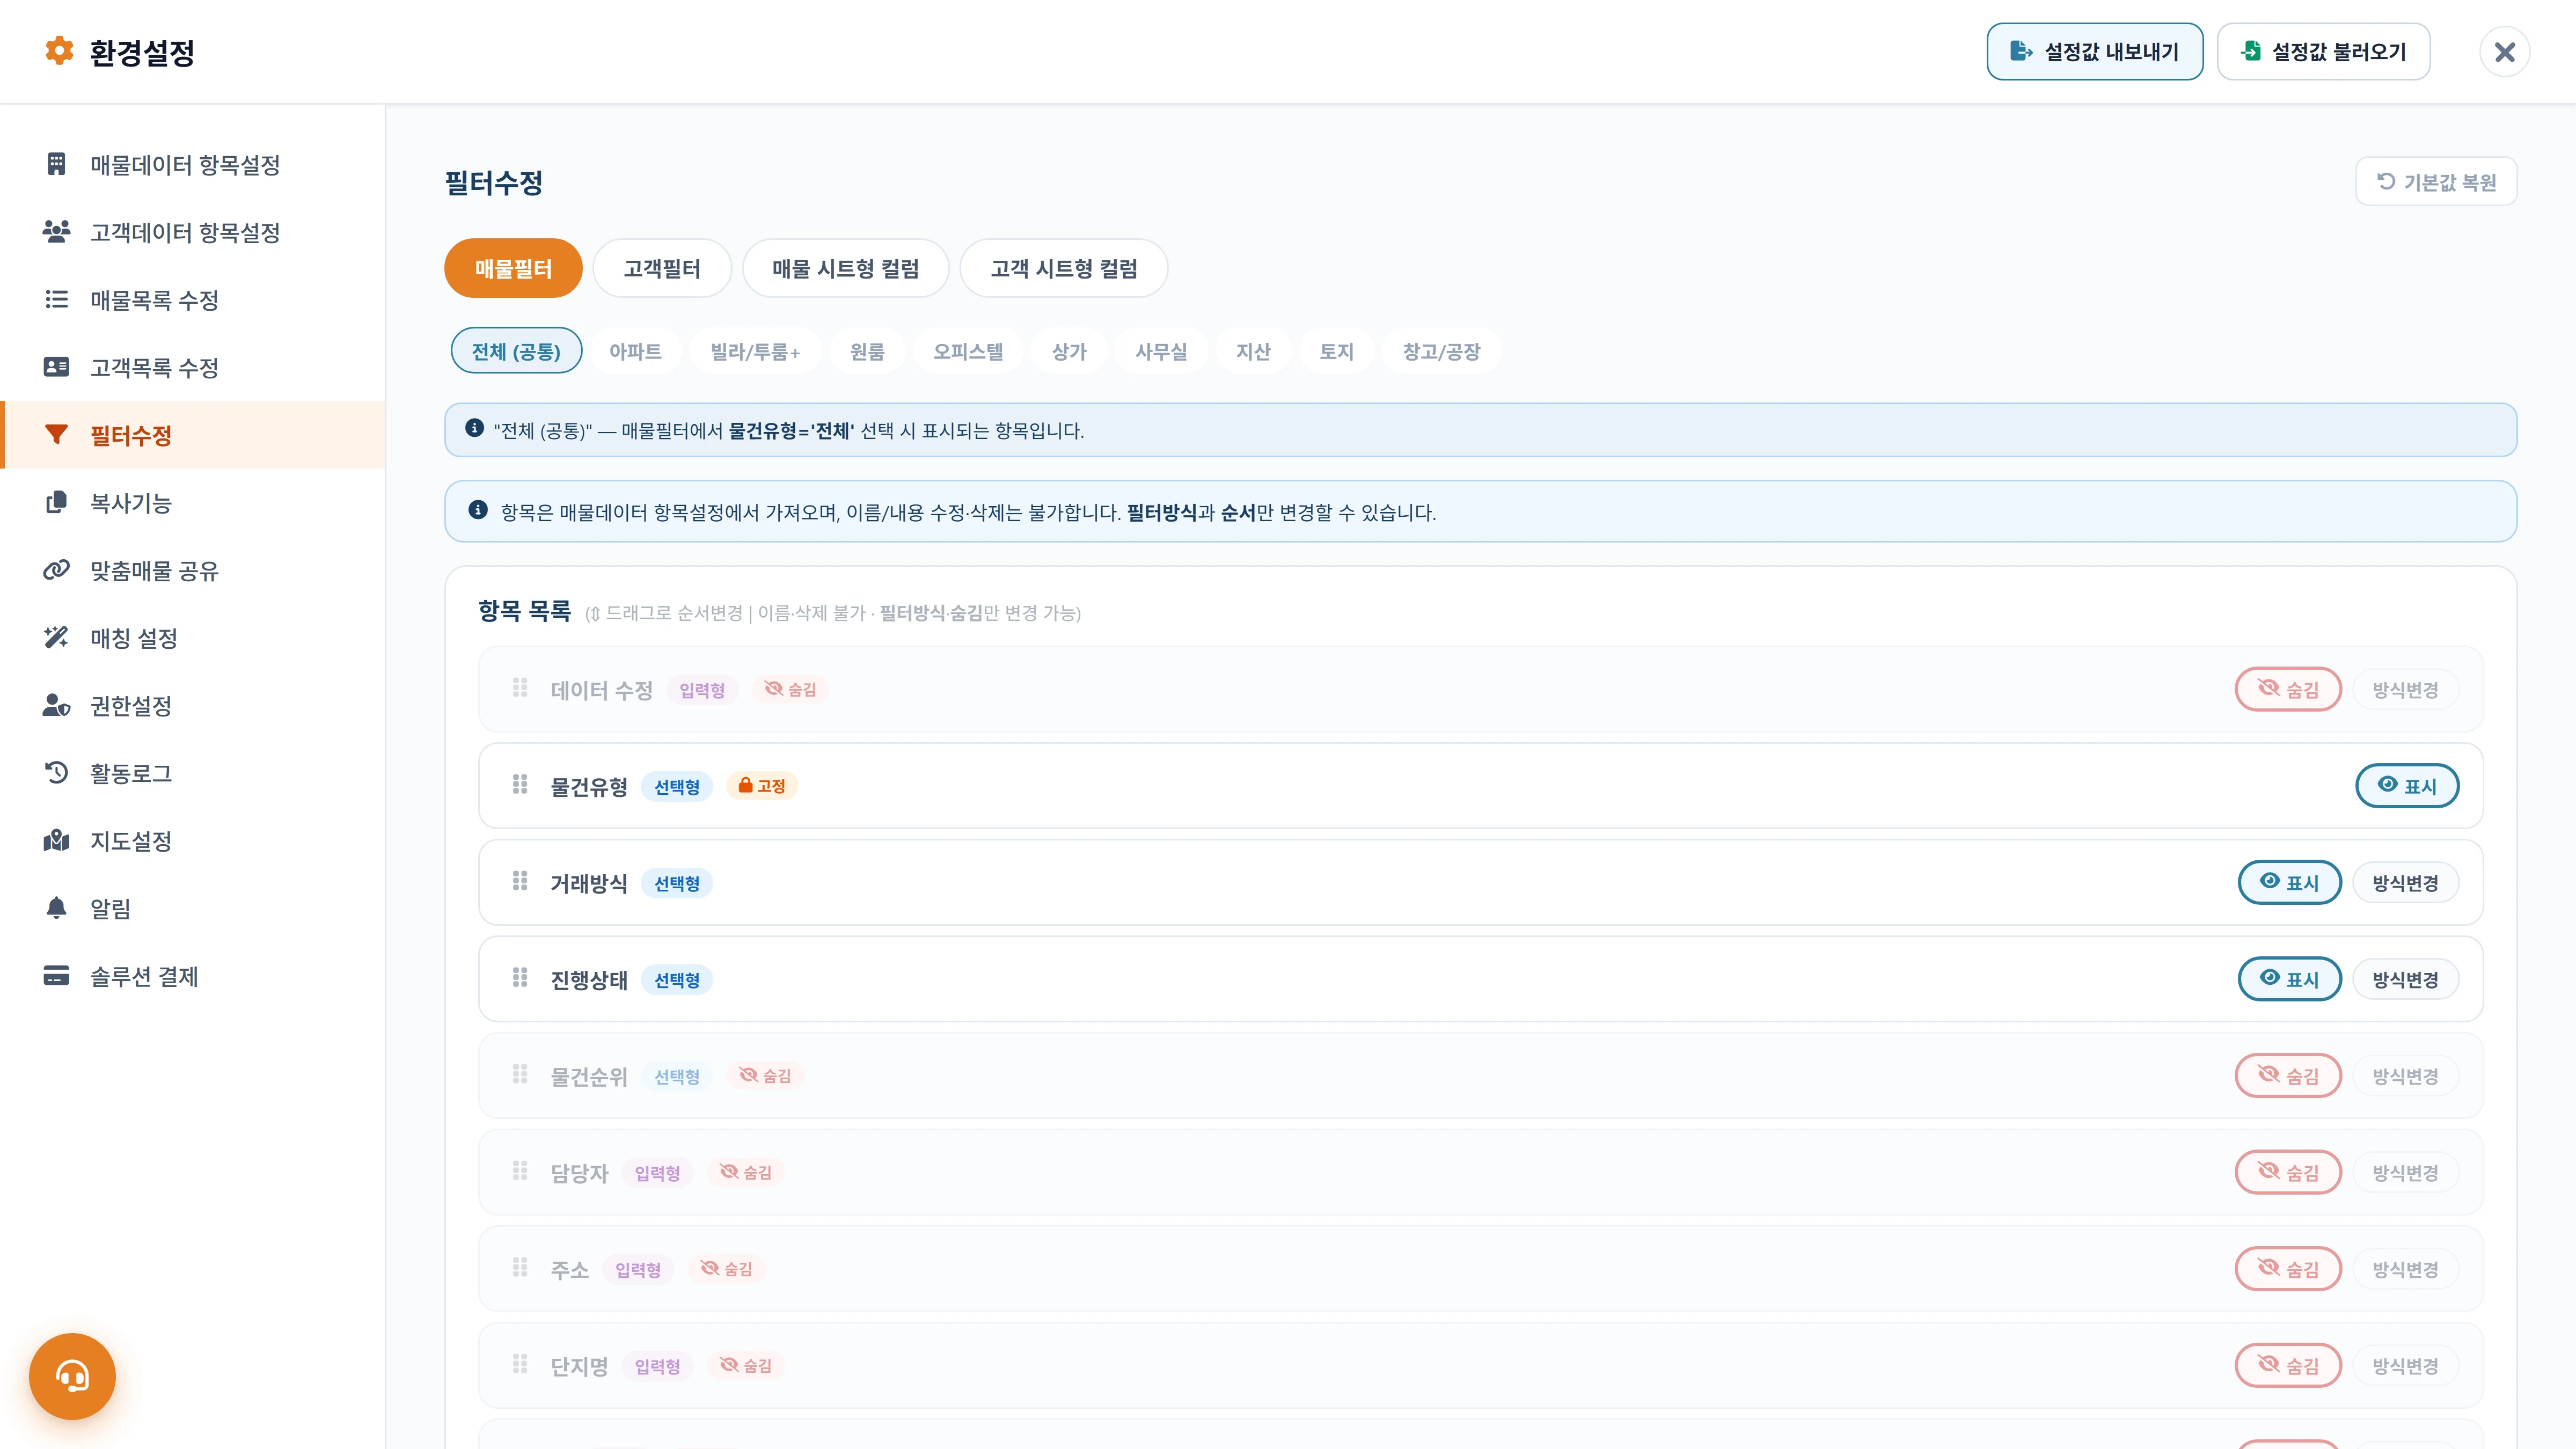Toggle 숨김 visibility for 데이터 수정
Viewport: 2576px width, 1449px height.
tap(2288, 689)
